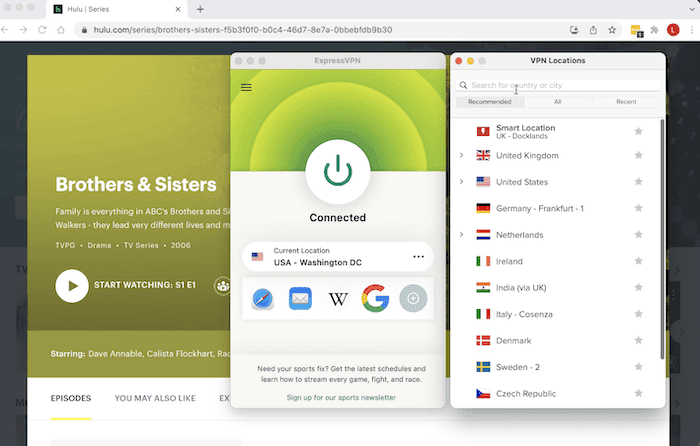This screenshot has height=446, width=700.
Task: Play Brothers & Sisters S1 E1 on Hulu
Action: pos(72,286)
